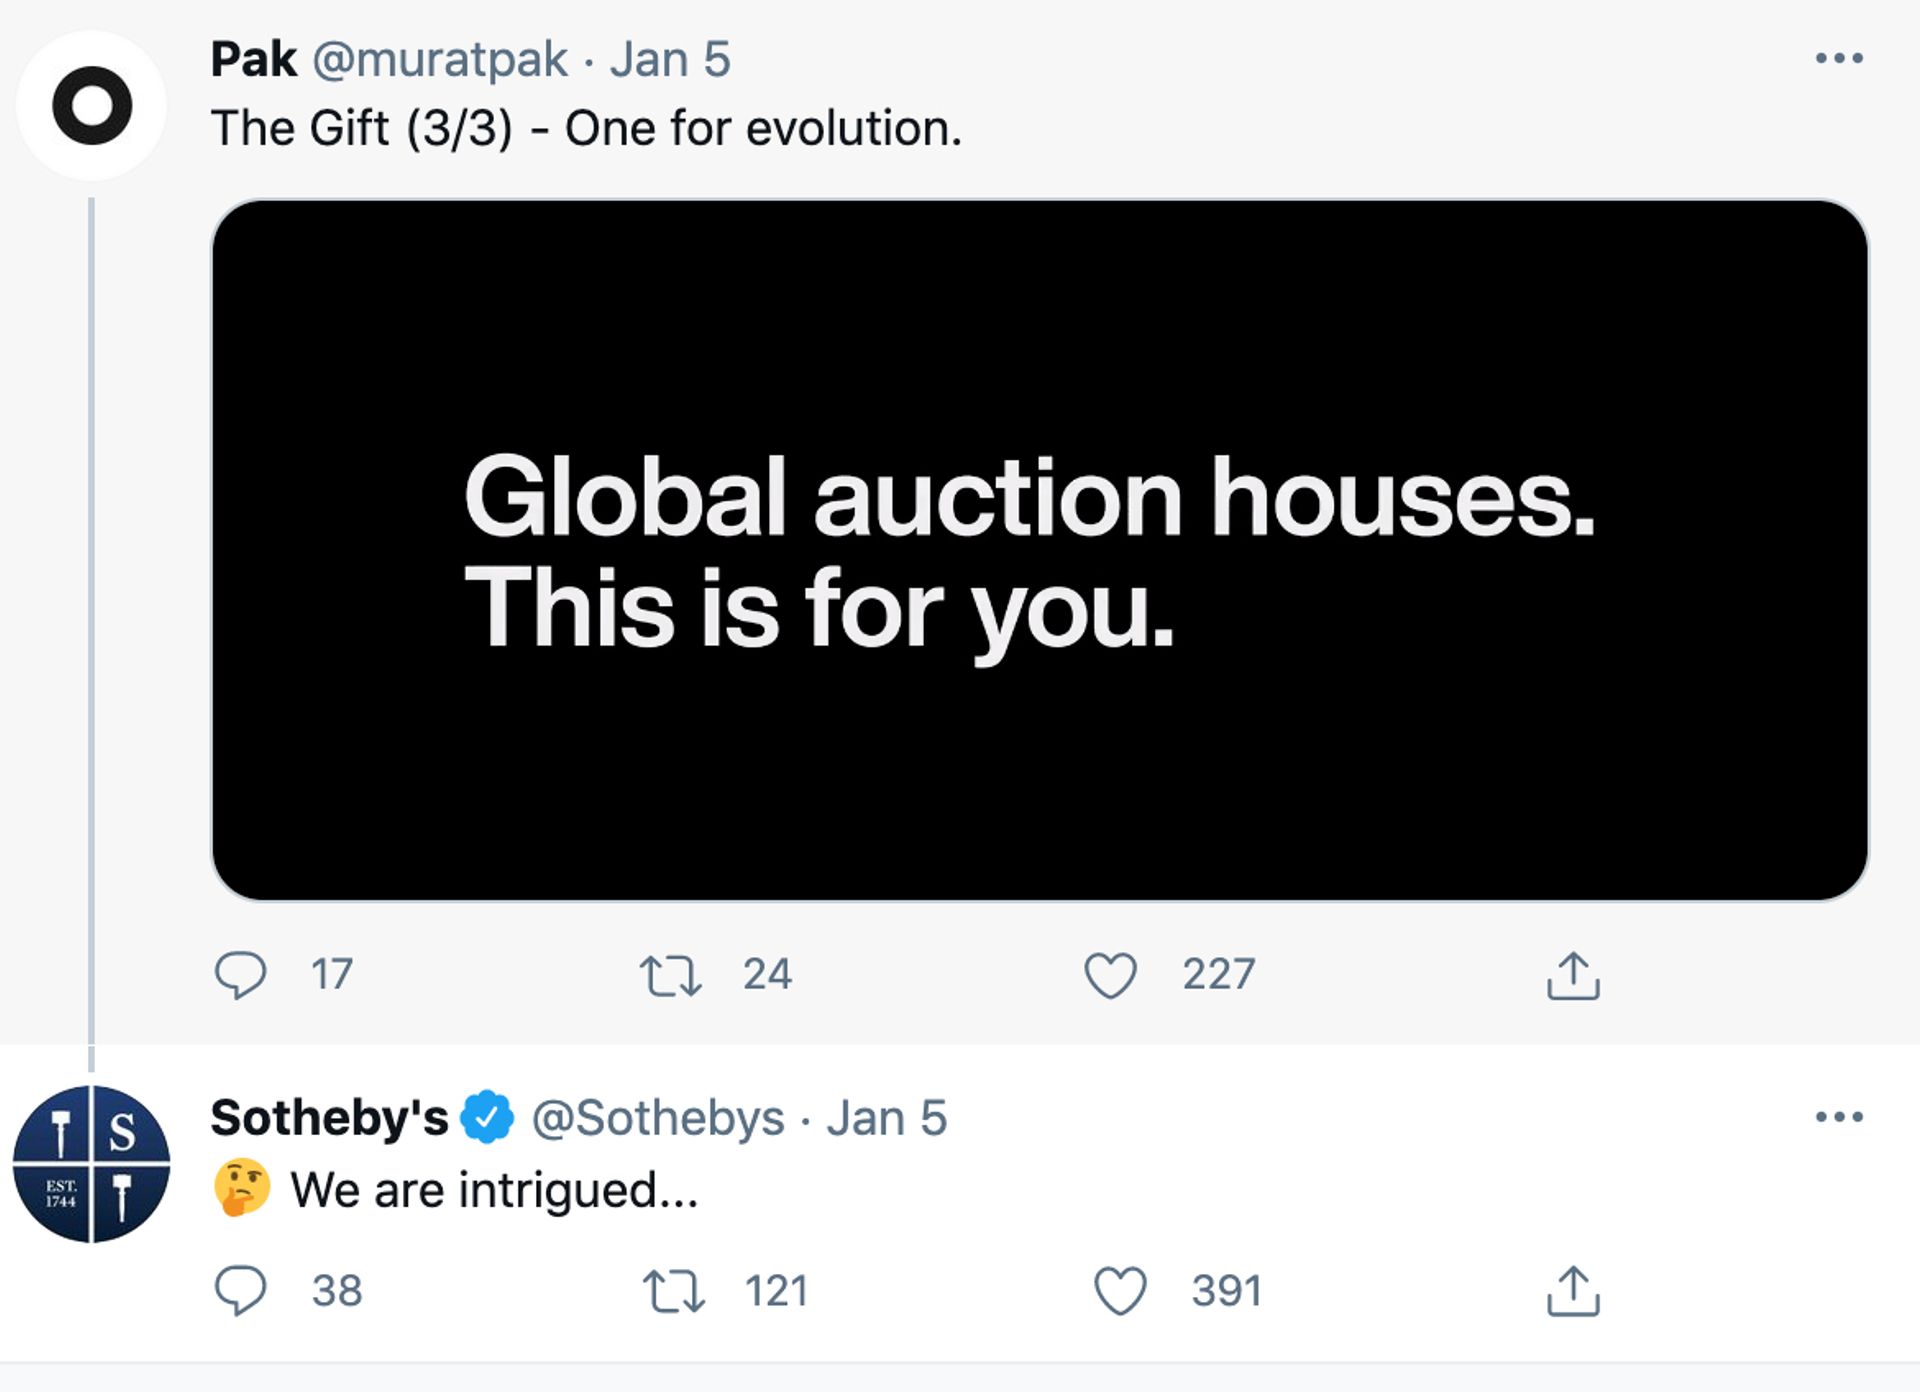The image size is (1920, 1392).
Task: Like Pak's 'The Gift (3/3)' tweet
Action: (x=1110, y=975)
